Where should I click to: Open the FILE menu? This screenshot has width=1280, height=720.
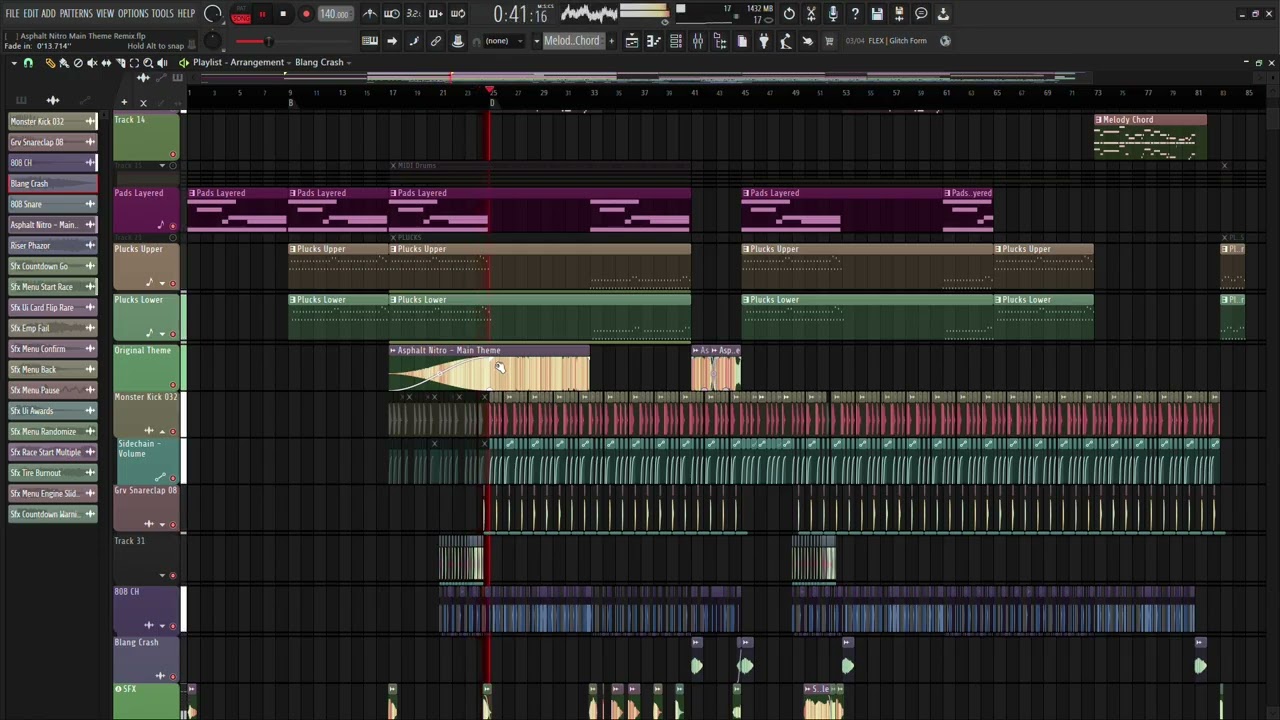pyautogui.click(x=12, y=14)
